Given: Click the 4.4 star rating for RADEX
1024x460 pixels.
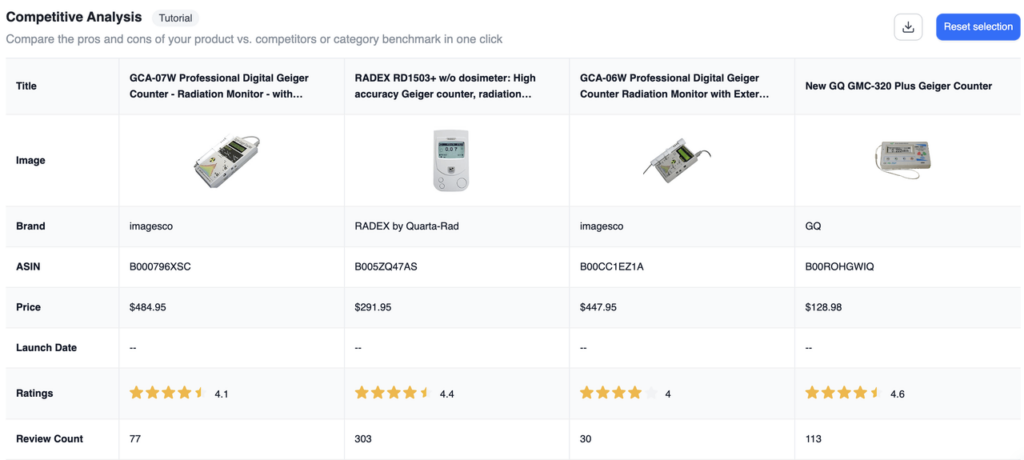Looking at the screenshot, I should (404, 393).
